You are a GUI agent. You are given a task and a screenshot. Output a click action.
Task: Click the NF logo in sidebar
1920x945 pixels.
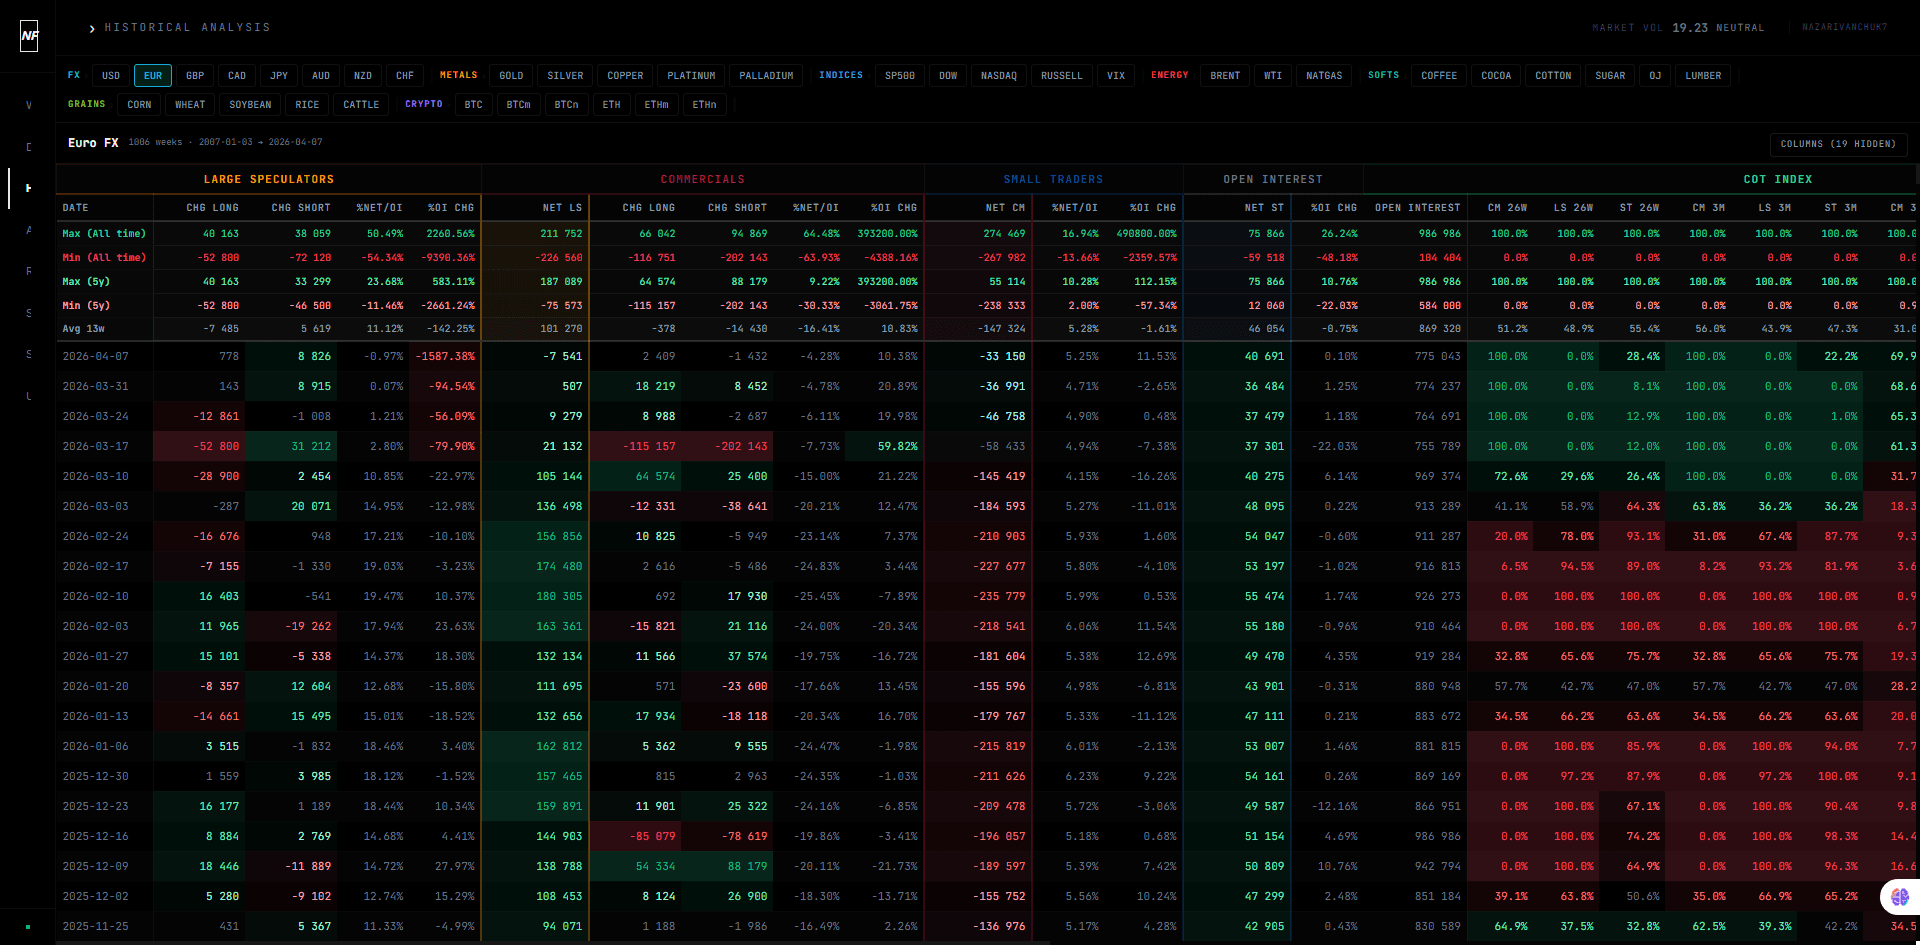pos(29,36)
